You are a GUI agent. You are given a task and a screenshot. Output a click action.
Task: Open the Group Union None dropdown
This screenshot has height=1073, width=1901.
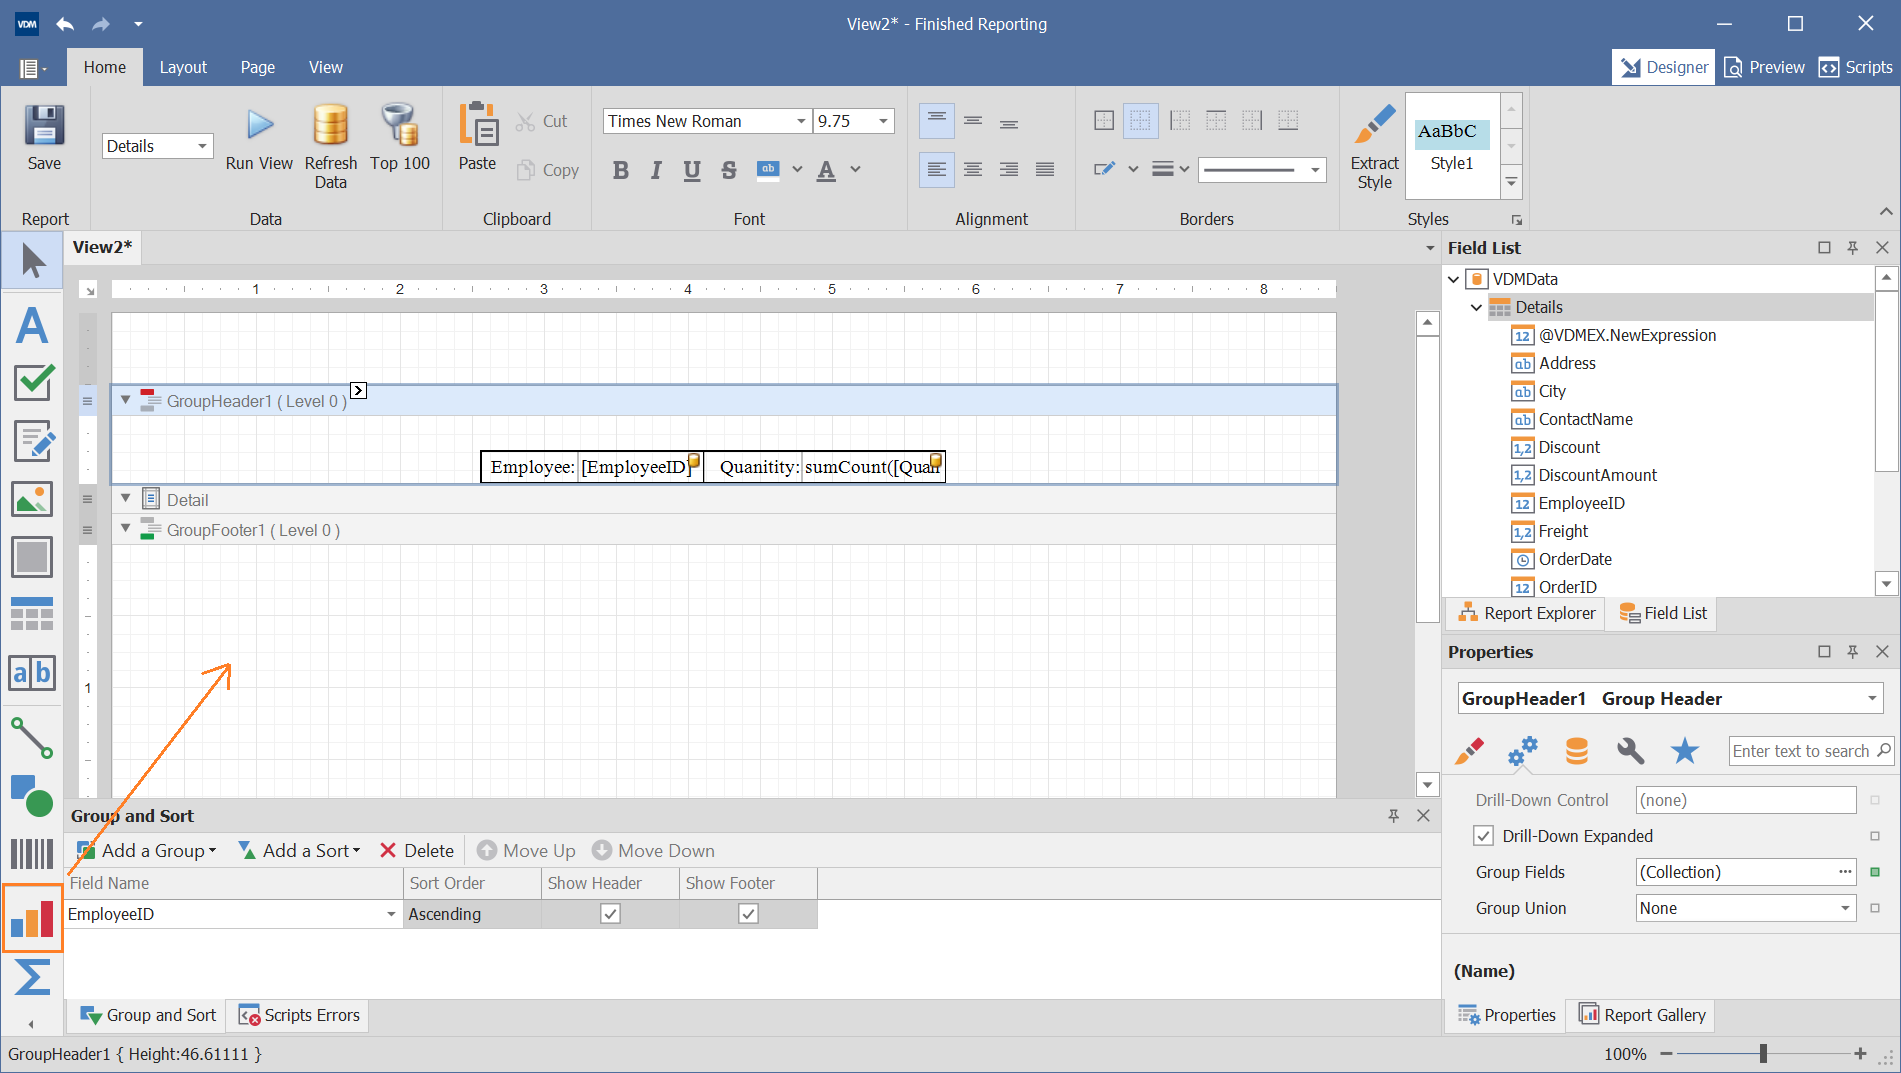click(1845, 908)
